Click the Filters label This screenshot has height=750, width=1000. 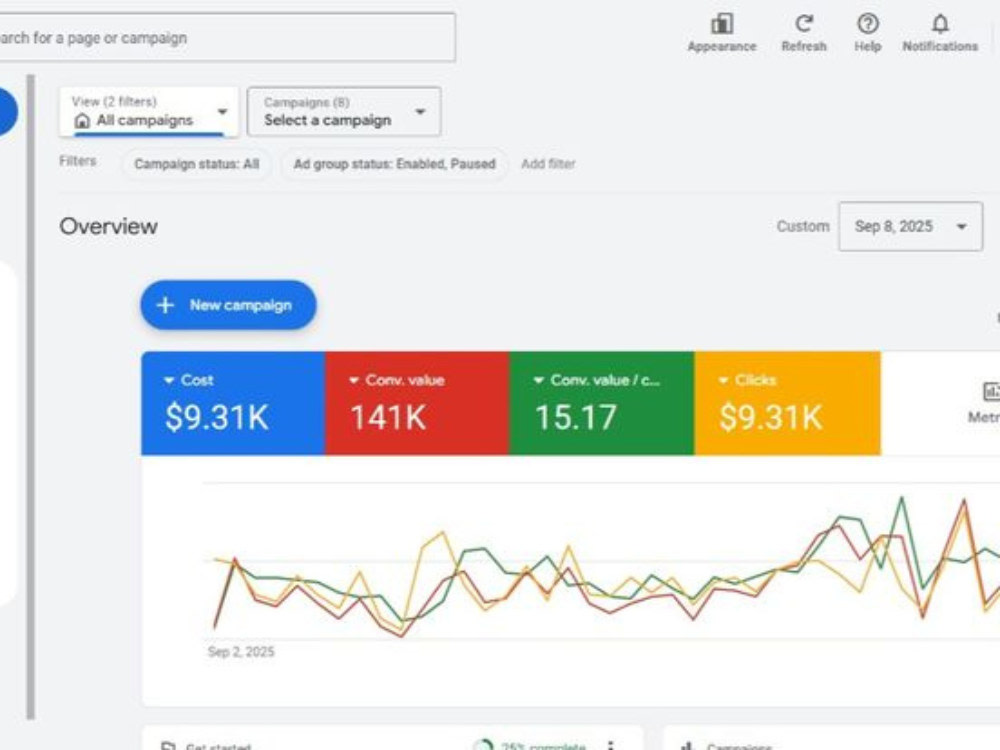click(78, 161)
